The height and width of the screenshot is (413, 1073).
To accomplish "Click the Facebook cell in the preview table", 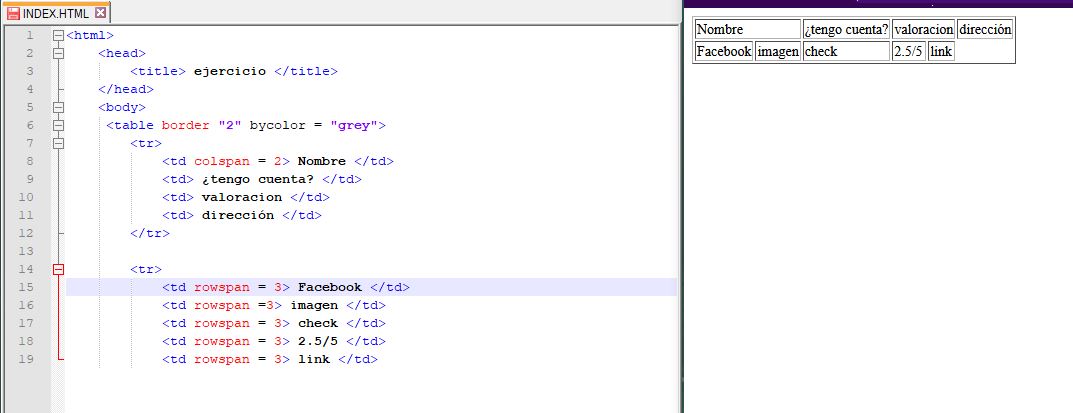I will [x=723, y=52].
